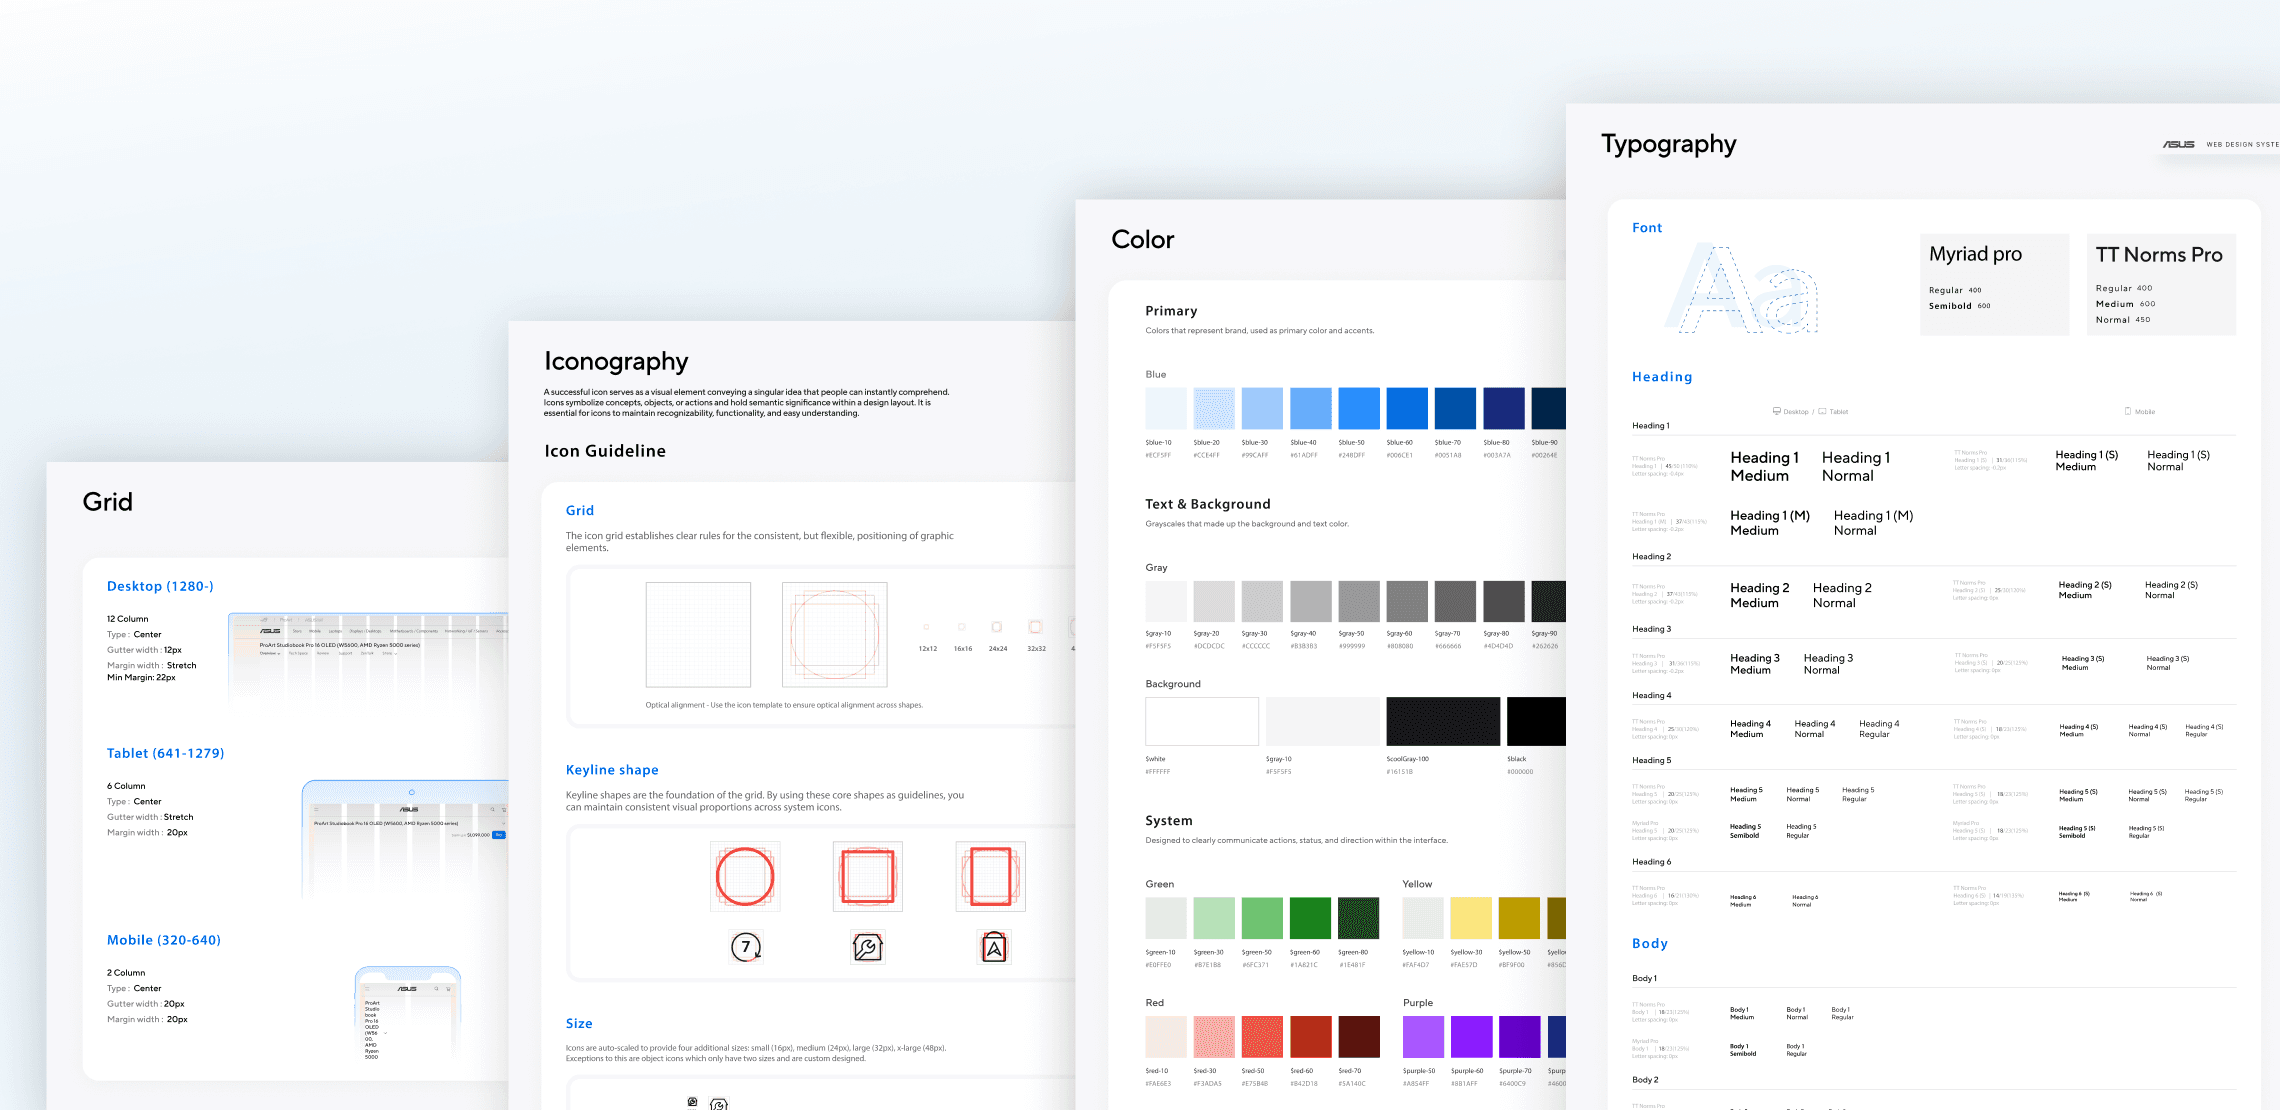
Task: Click the Desktop monitor icon above Heading 1
Action: (1777, 411)
